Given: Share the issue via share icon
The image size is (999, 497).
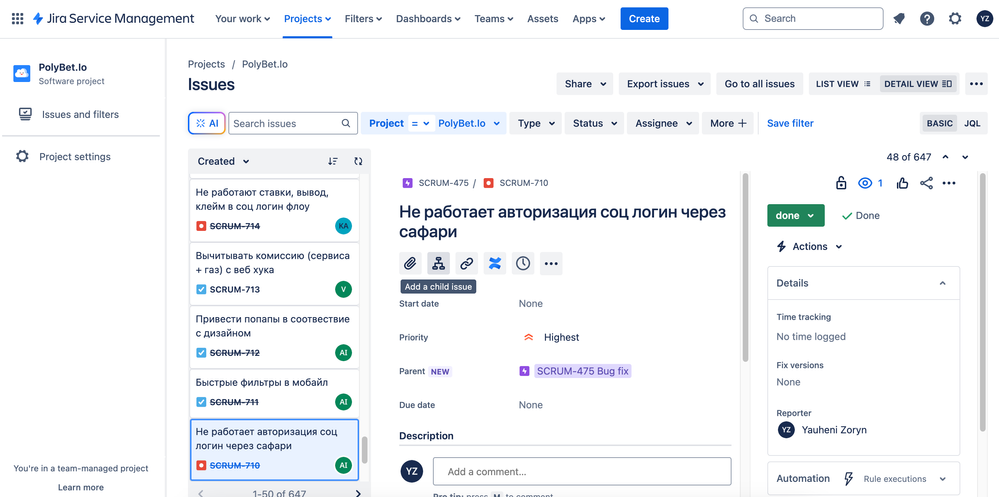Looking at the screenshot, I should click(926, 184).
